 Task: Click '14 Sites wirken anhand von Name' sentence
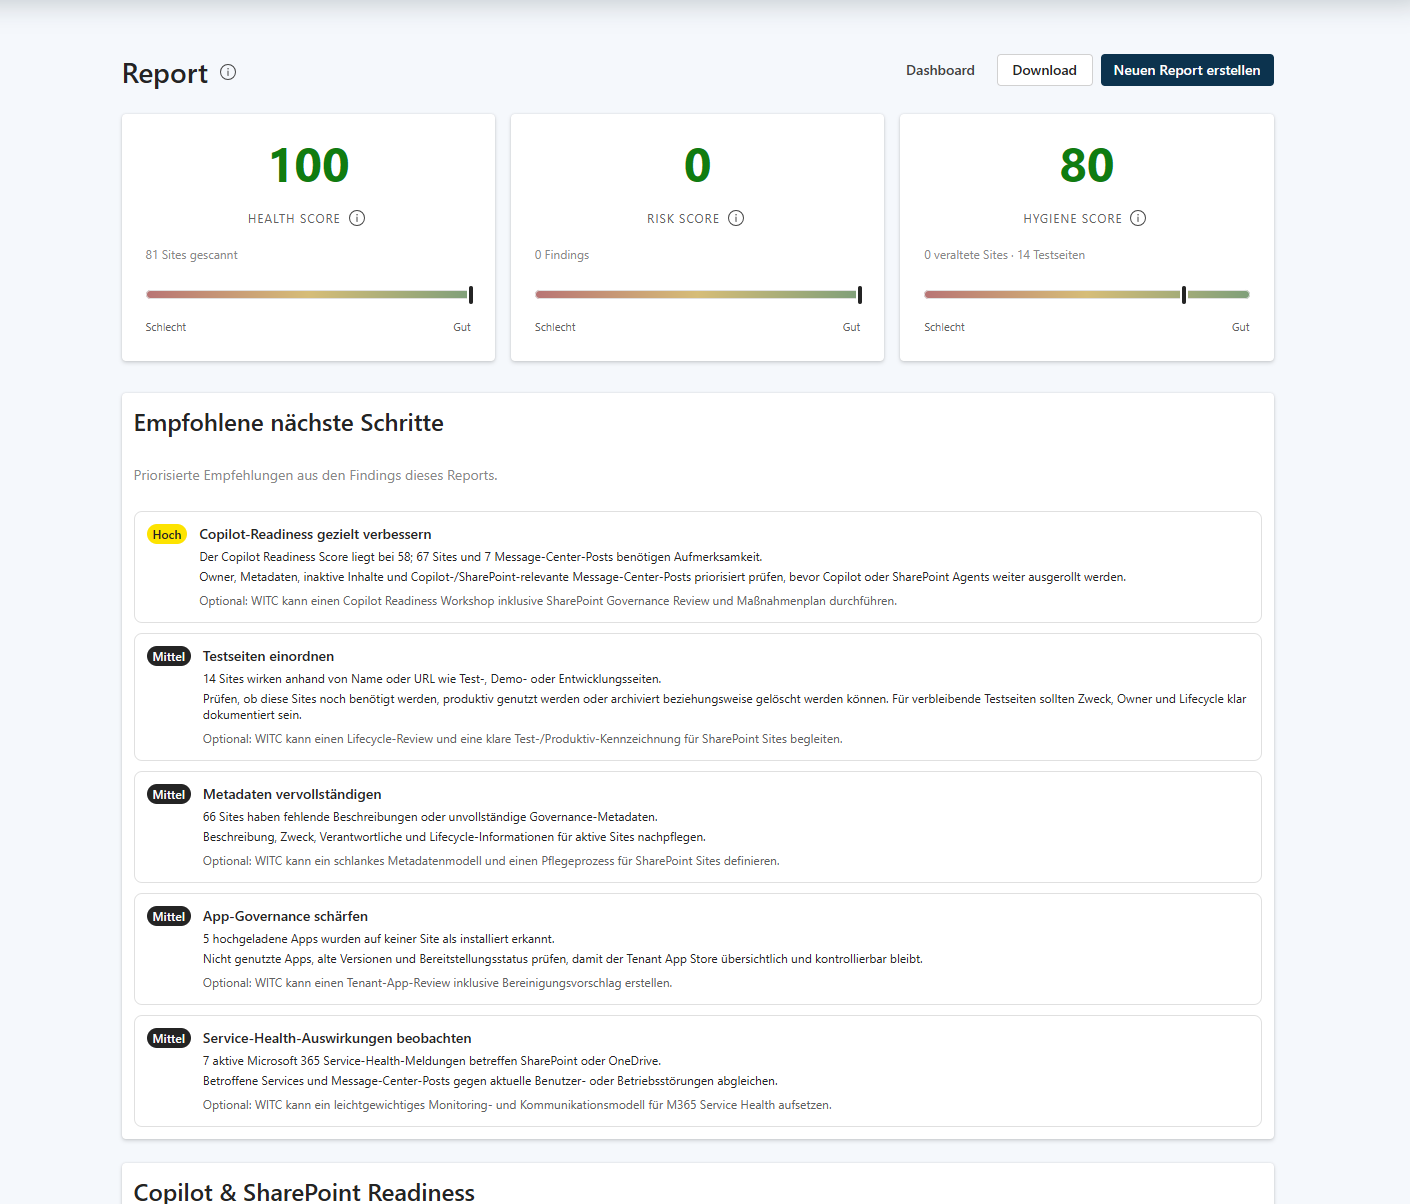(x=432, y=679)
